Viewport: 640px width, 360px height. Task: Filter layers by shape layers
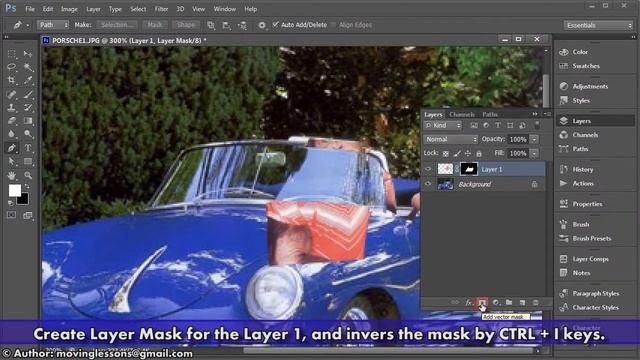tap(510, 126)
